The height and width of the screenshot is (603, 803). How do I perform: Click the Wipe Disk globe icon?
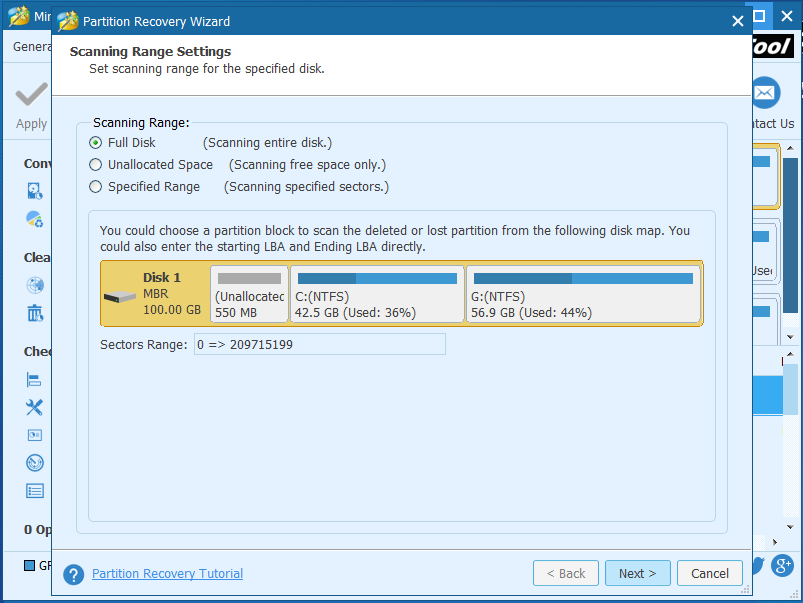click(x=35, y=285)
